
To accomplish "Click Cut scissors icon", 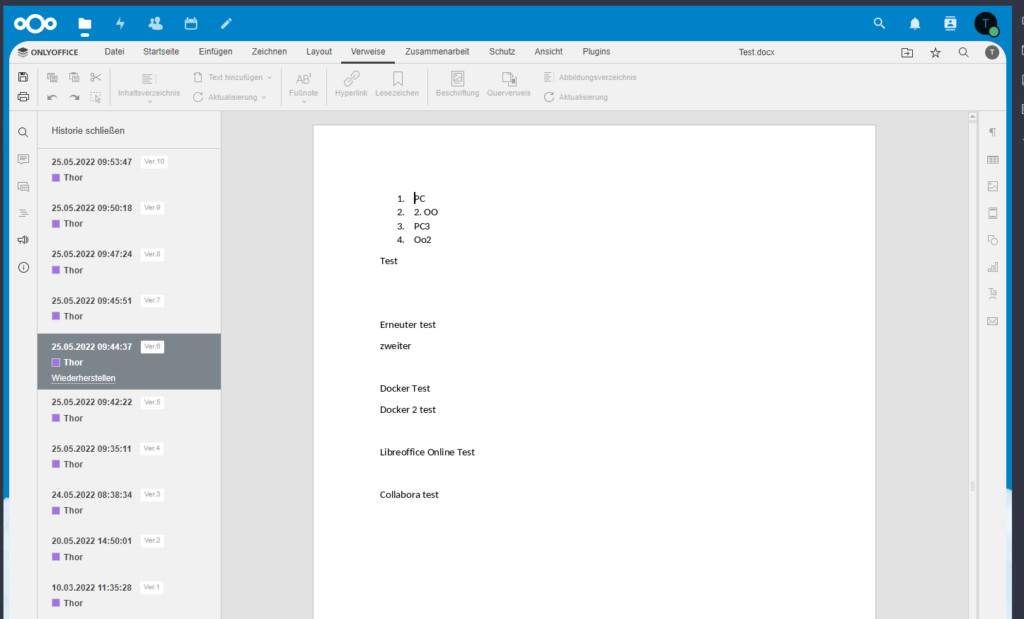I will pos(96,77).
